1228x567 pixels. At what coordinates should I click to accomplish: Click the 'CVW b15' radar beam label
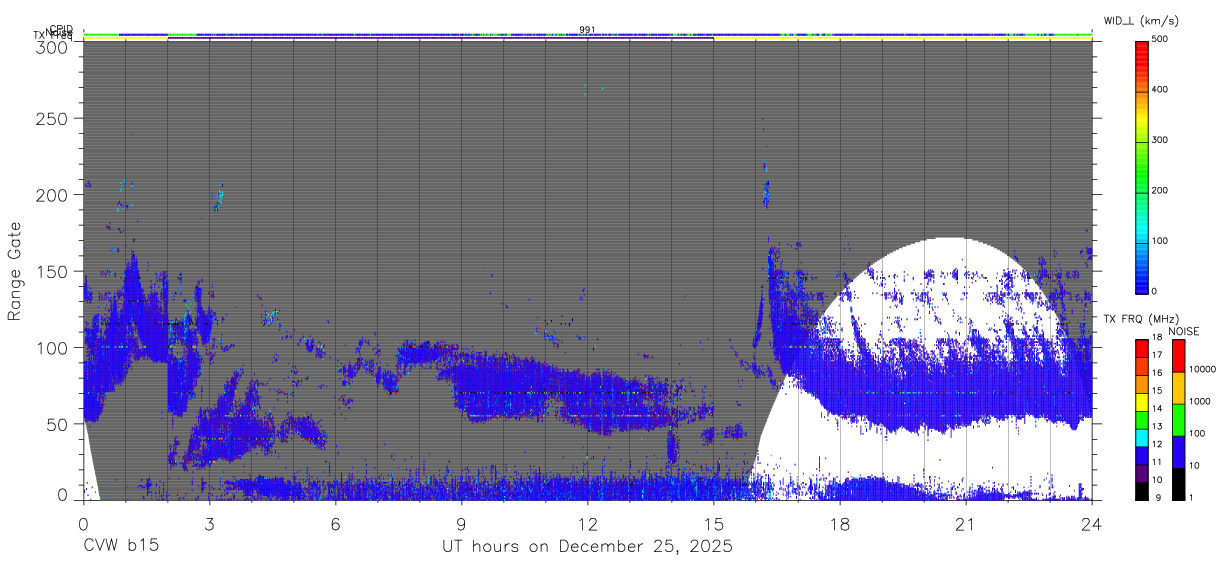[121, 547]
